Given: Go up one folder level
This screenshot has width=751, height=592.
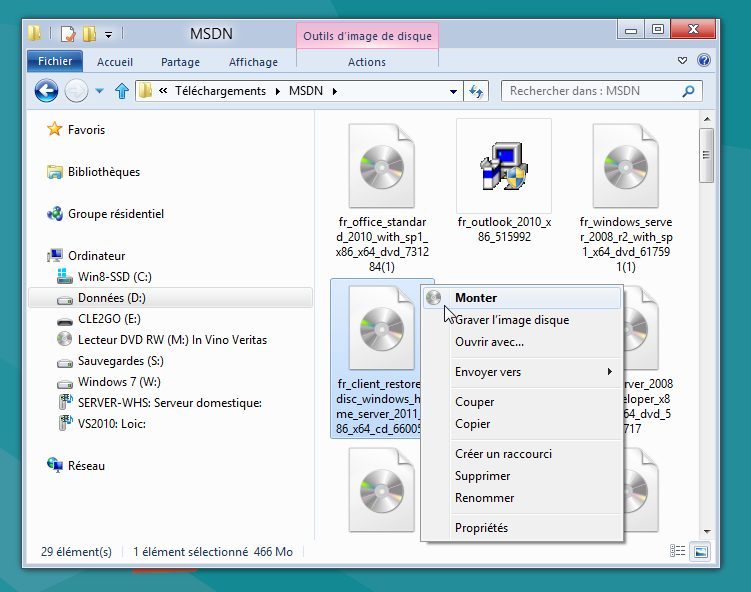Looking at the screenshot, I should coord(122,91).
